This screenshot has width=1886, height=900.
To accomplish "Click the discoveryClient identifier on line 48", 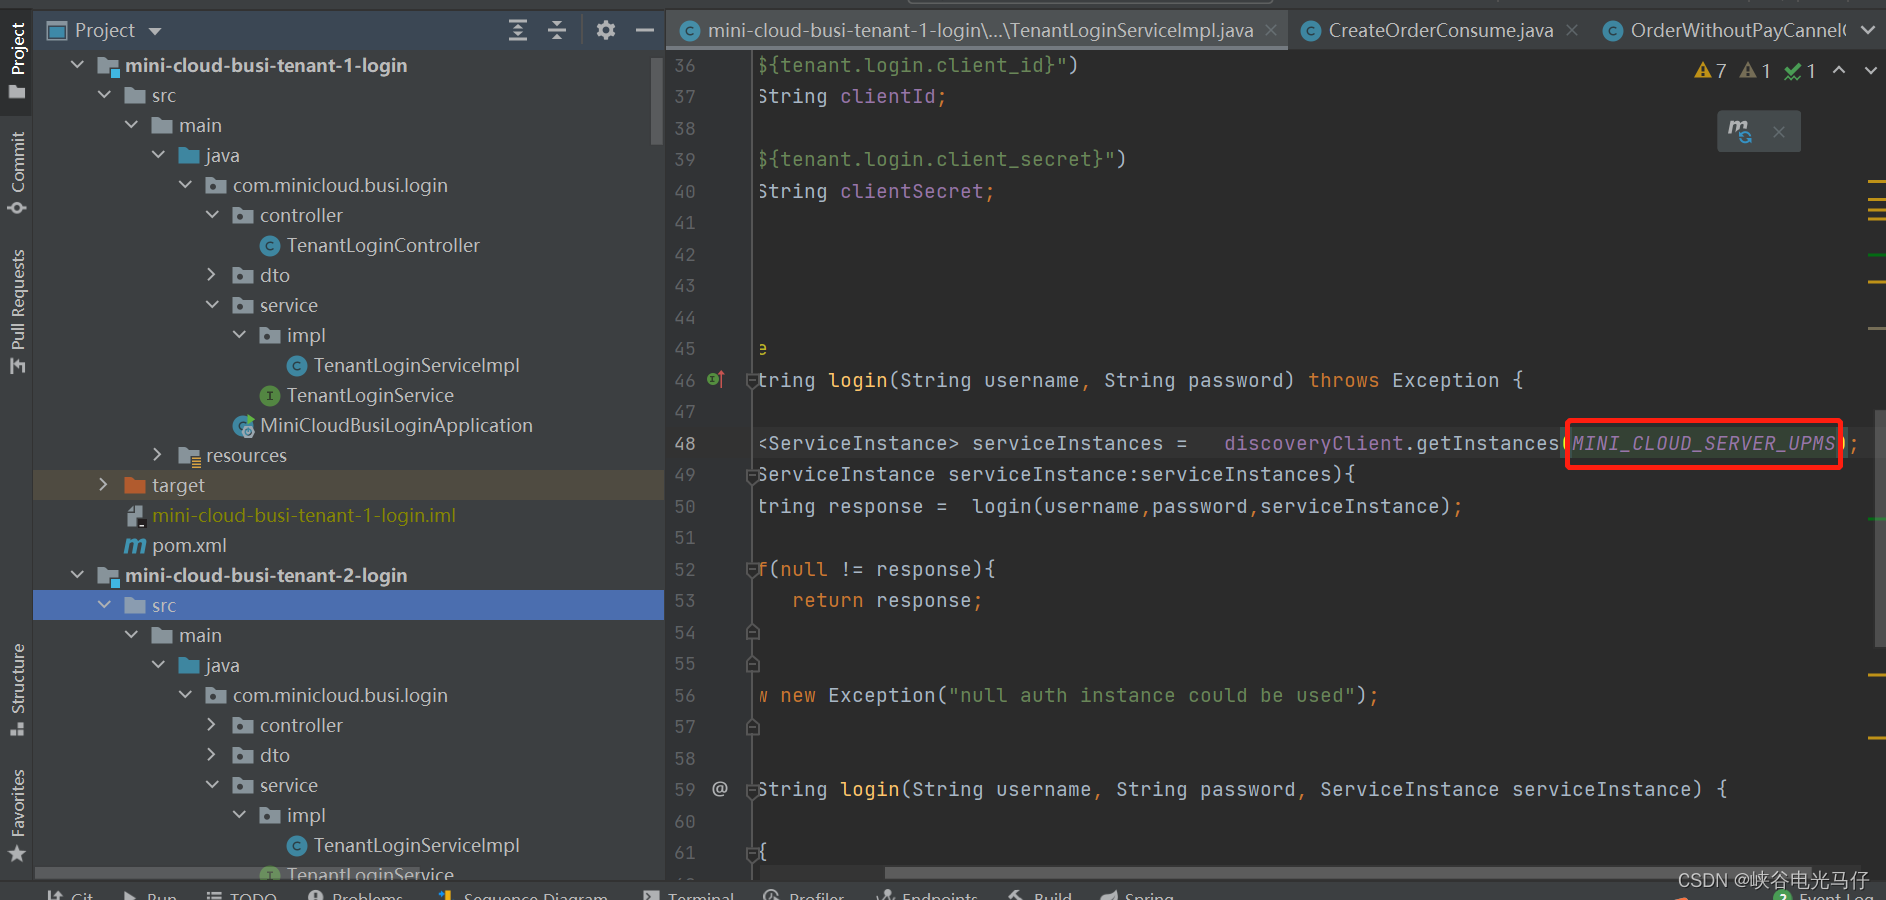I will (1314, 443).
